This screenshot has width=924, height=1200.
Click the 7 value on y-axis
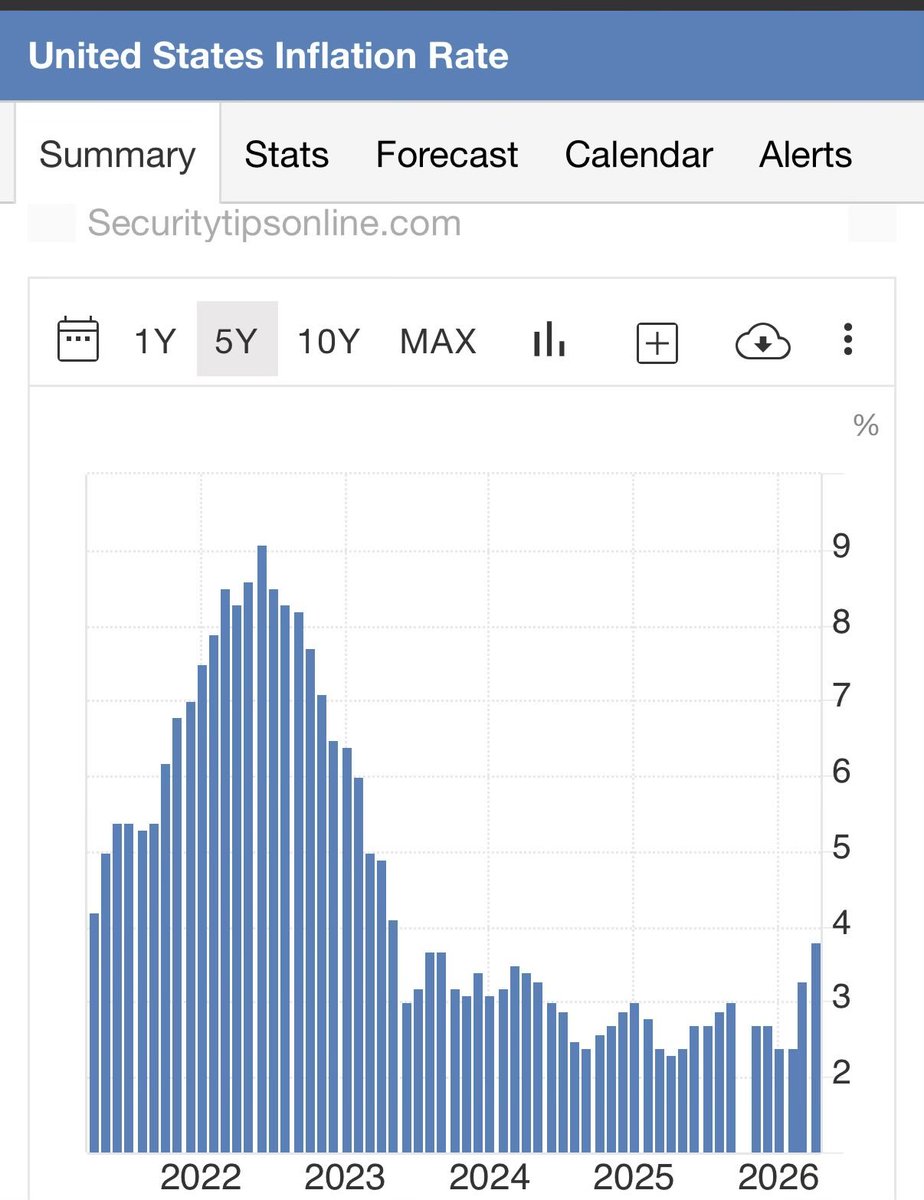click(x=842, y=696)
